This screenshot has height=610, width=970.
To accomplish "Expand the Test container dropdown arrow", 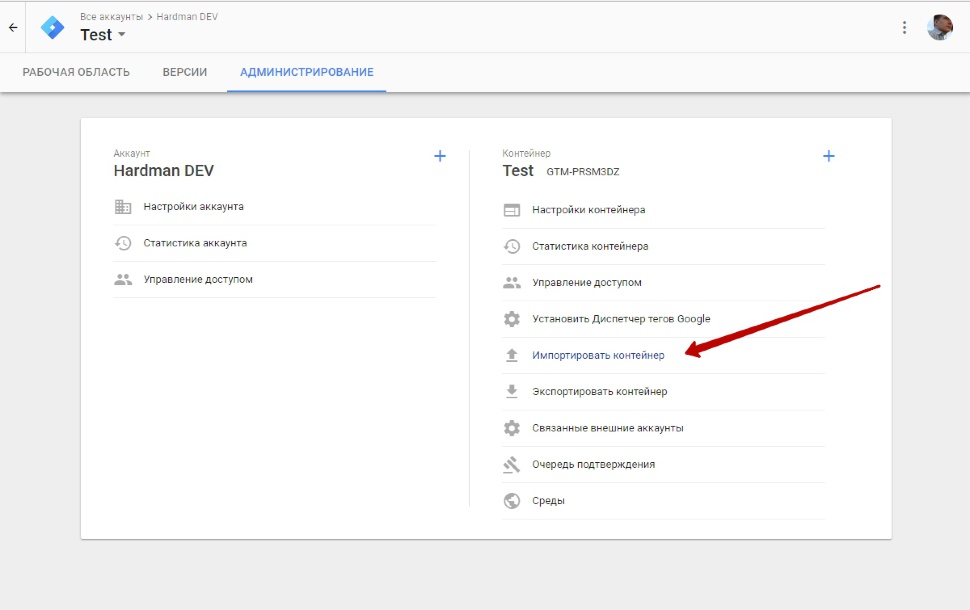I will [x=122, y=35].
